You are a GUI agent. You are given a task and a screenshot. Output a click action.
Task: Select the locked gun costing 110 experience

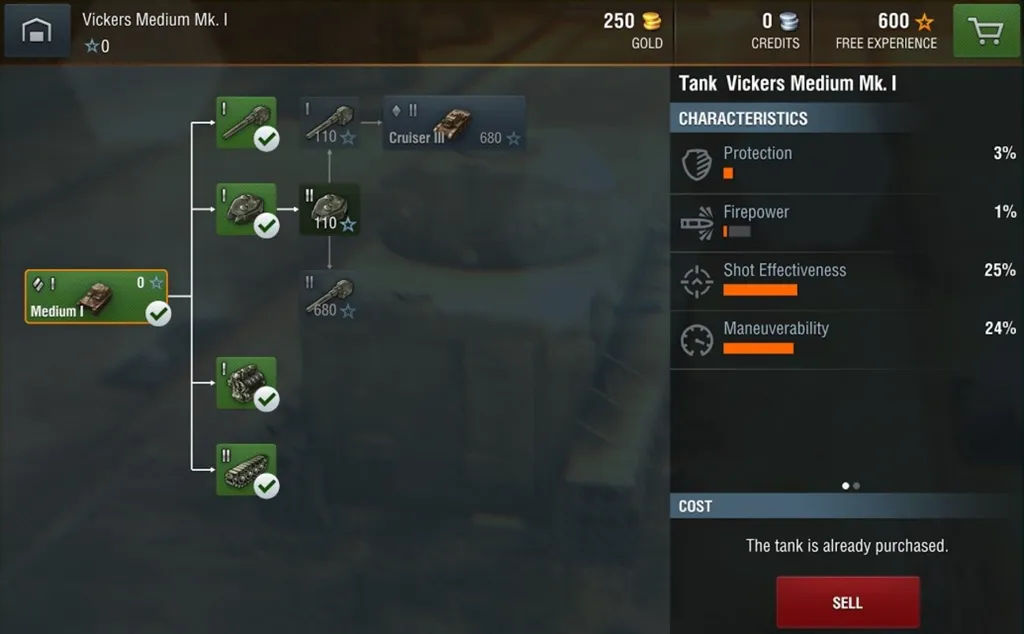pyautogui.click(x=330, y=123)
